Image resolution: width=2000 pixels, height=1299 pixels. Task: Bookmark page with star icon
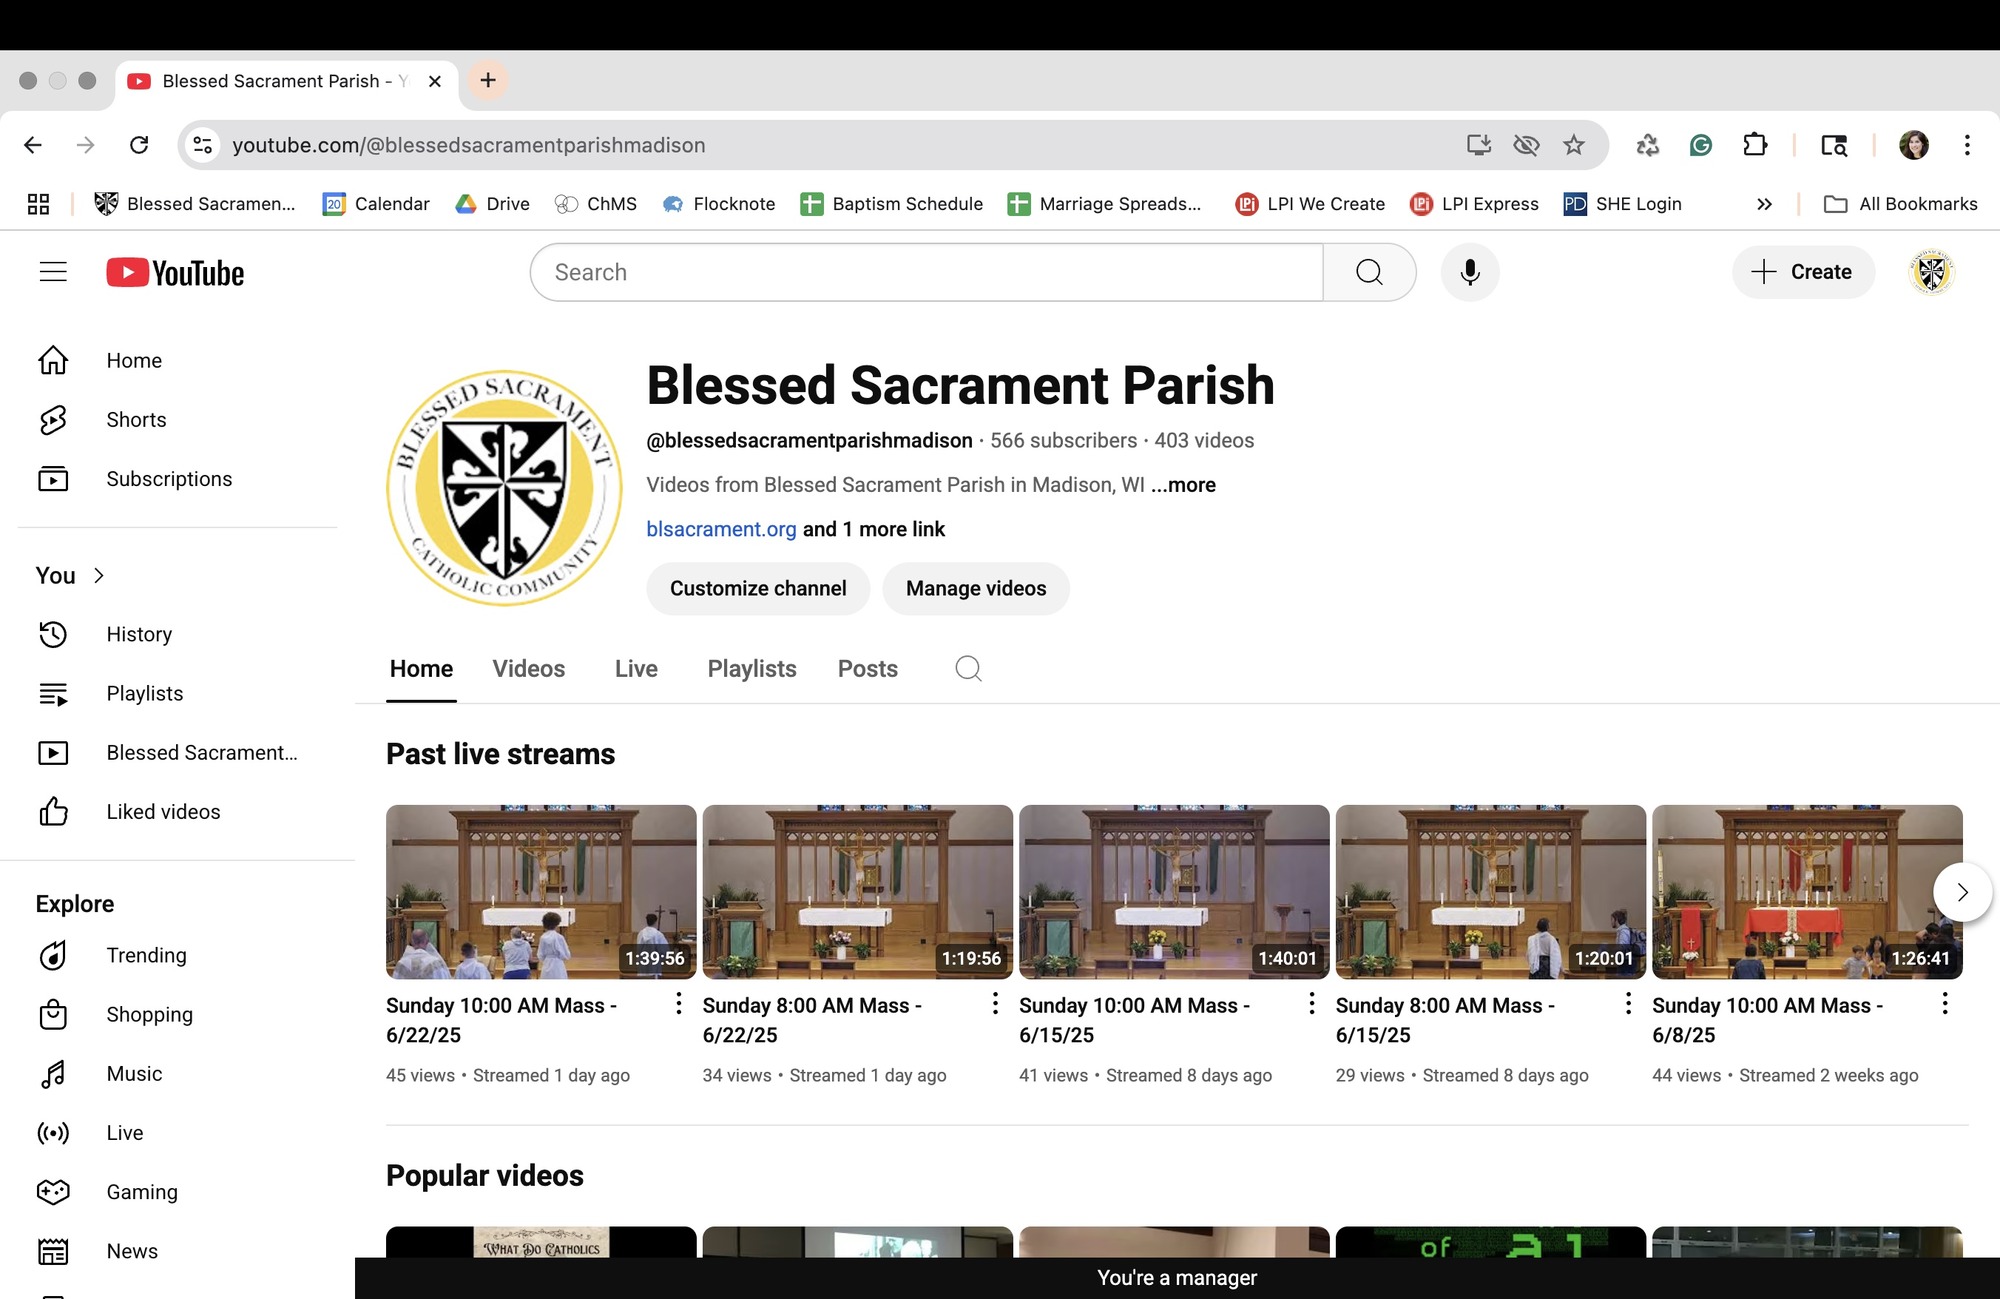point(1574,145)
